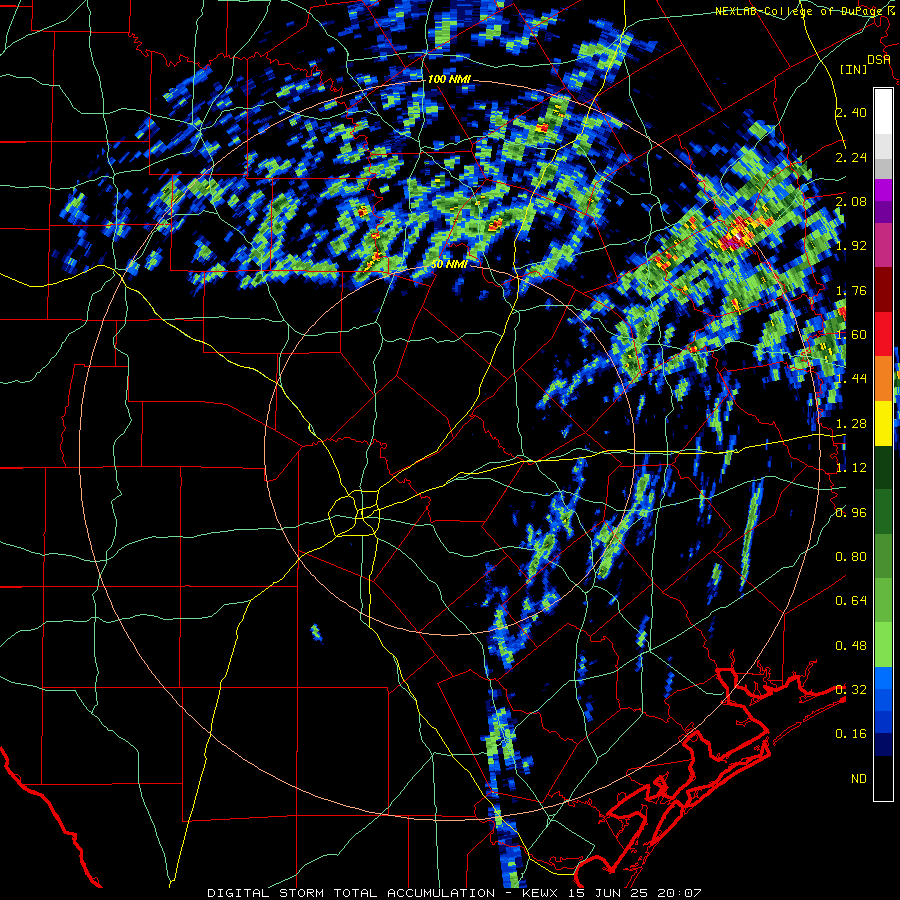Image resolution: width=900 pixels, height=900 pixels.
Task: Select the 1.28 scale value
Action: [851, 424]
